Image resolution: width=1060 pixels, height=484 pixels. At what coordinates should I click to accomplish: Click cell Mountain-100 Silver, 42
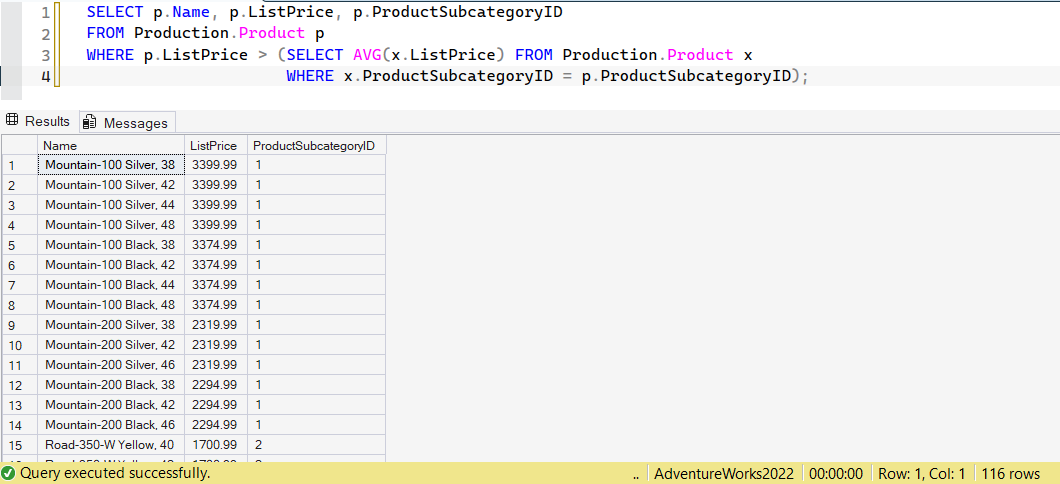pos(112,185)
